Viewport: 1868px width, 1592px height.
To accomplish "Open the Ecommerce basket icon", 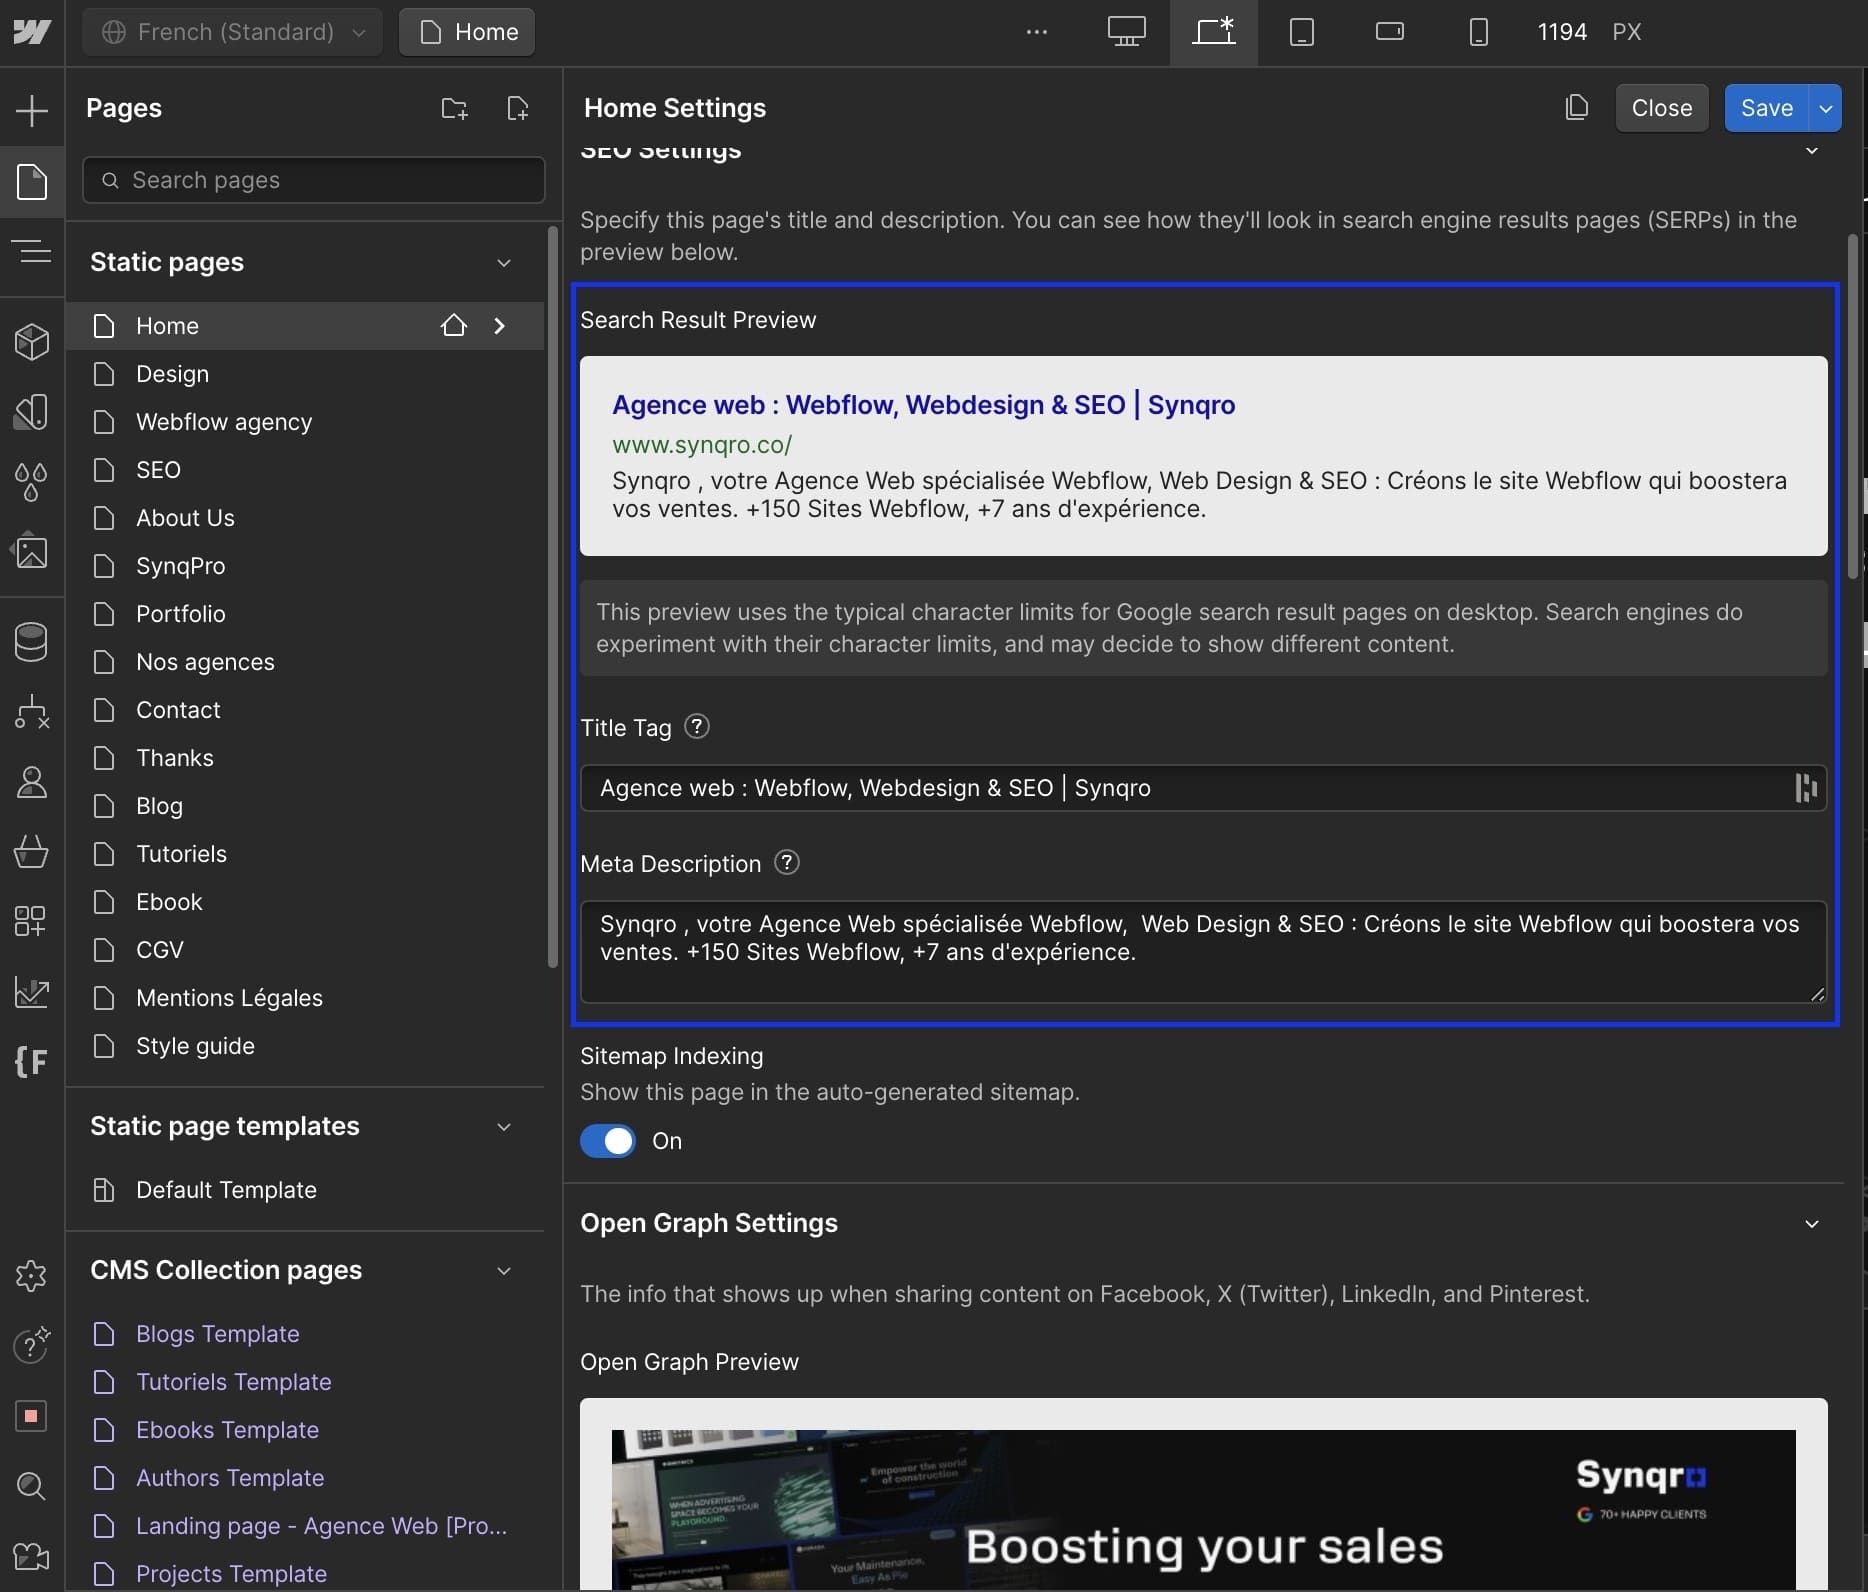I will (x=32, y=851).
